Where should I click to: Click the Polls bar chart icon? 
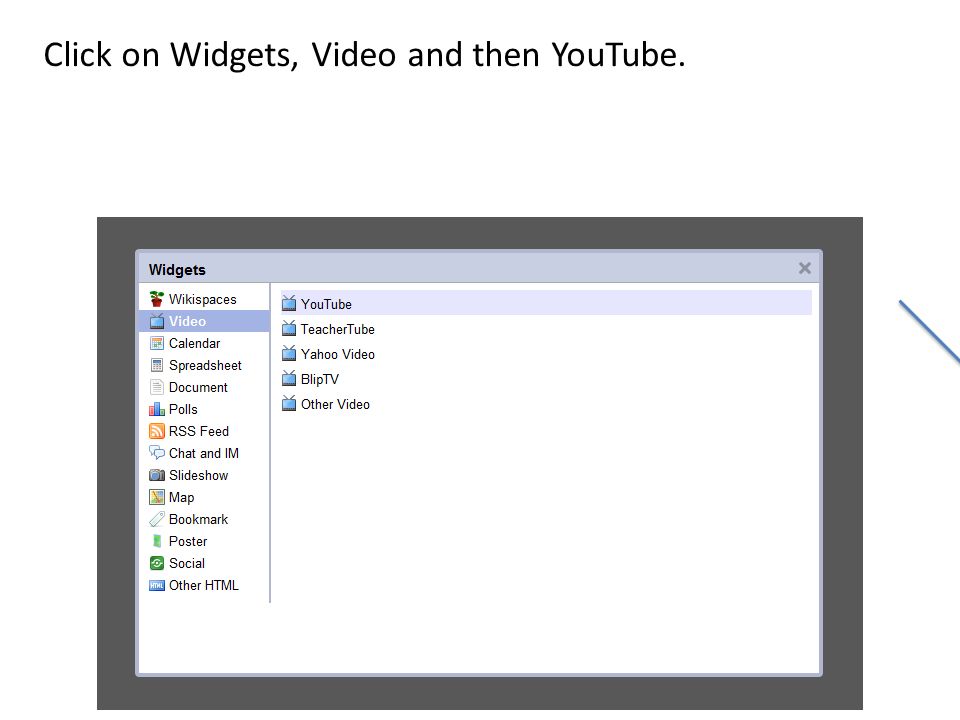pos(157,409)
